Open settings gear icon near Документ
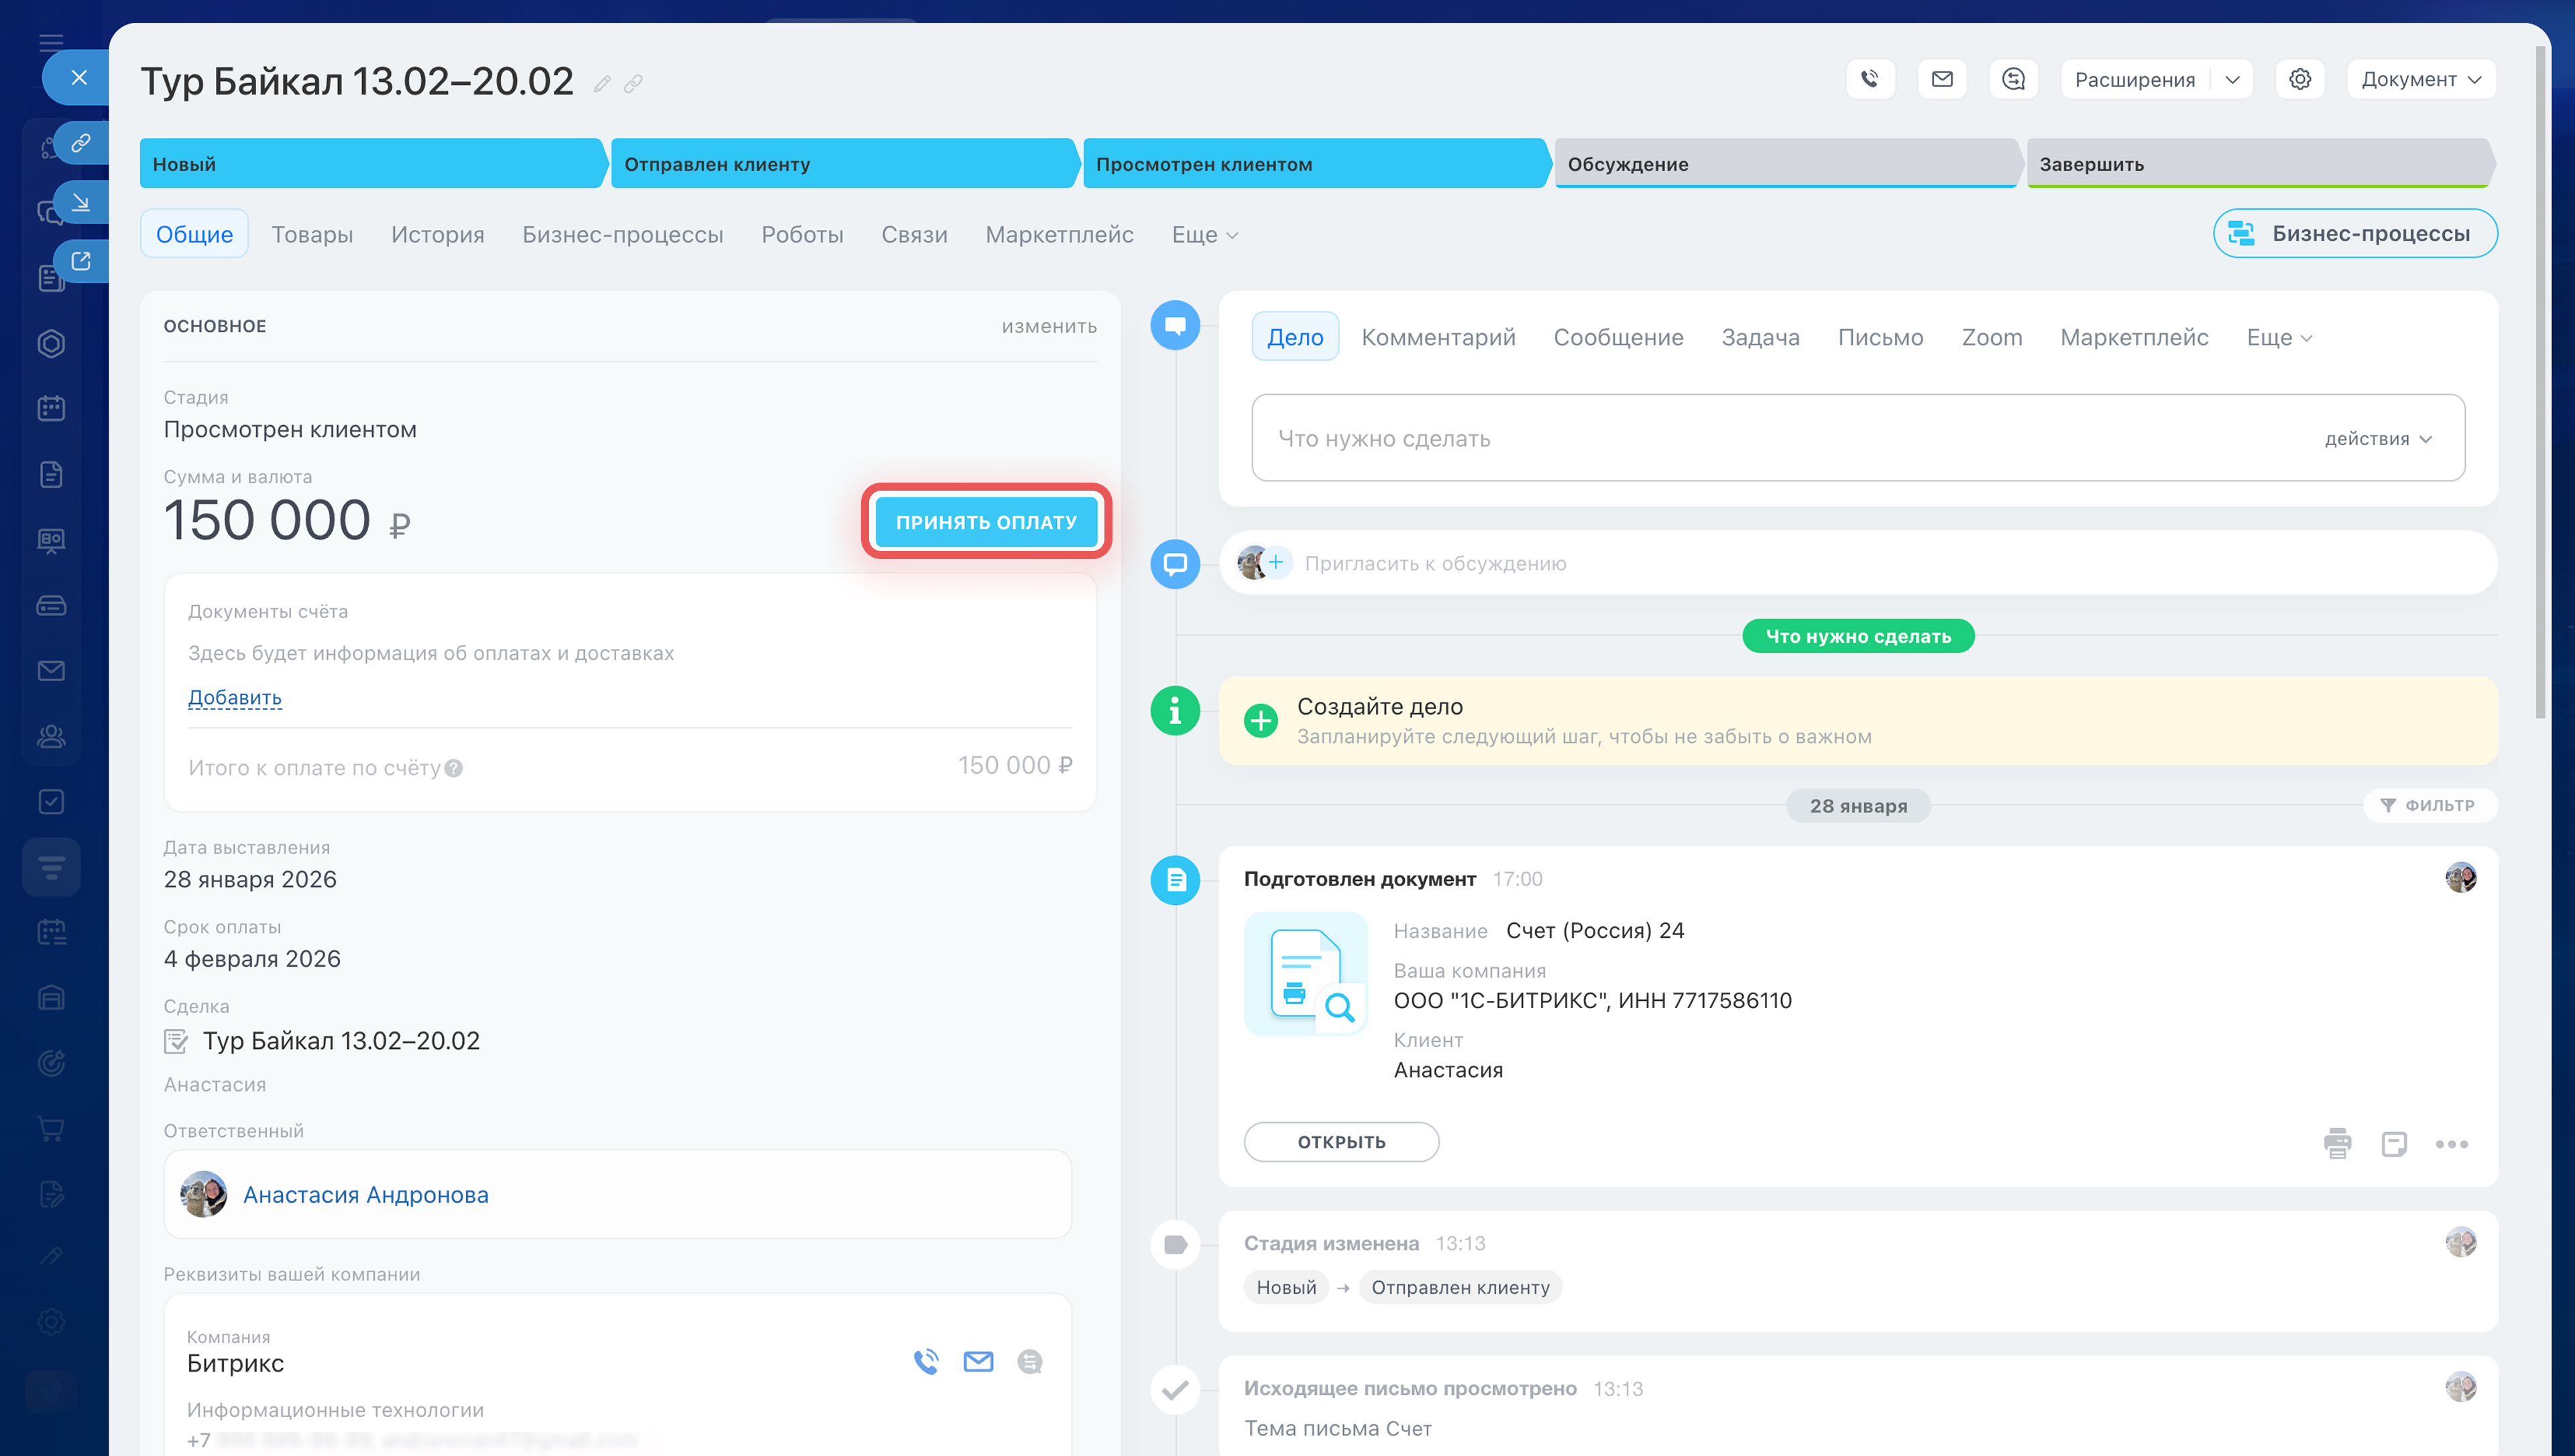 click(x=2299, y=79)
